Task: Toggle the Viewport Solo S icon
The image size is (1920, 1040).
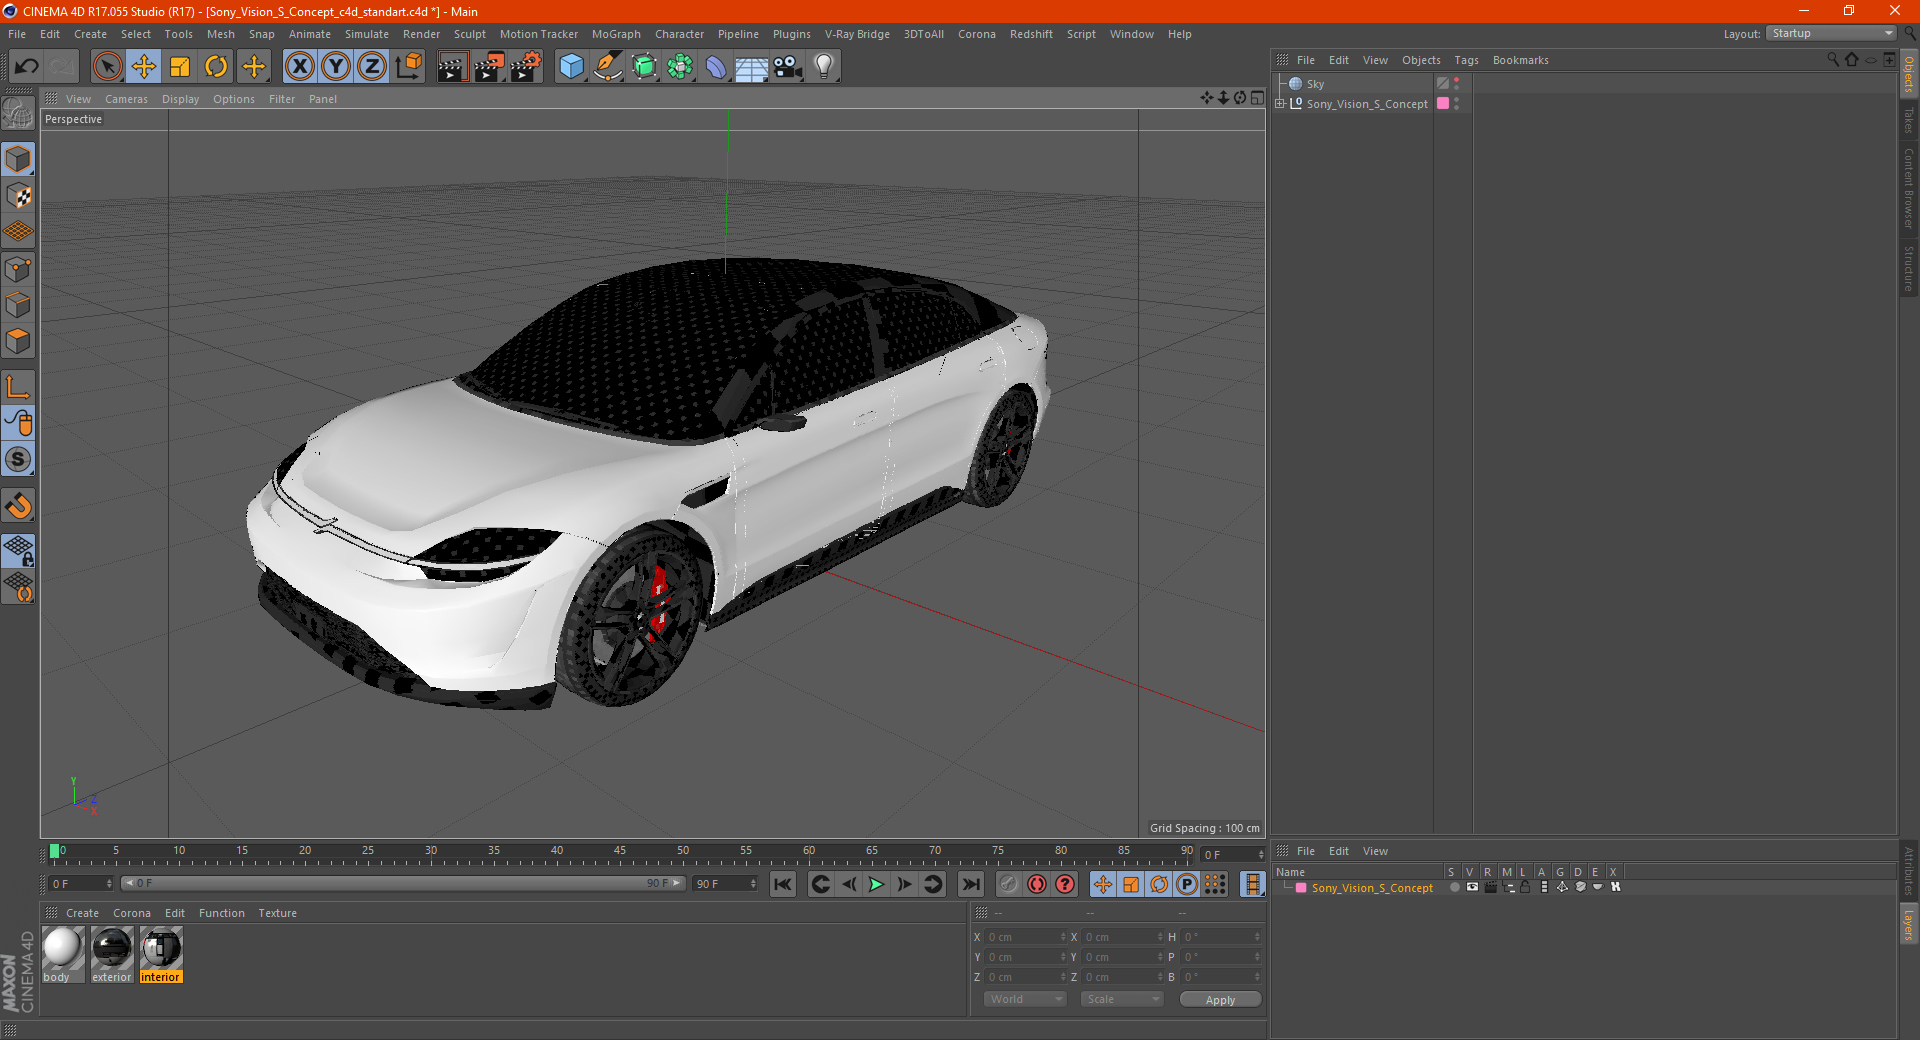Action: (18, 459)
